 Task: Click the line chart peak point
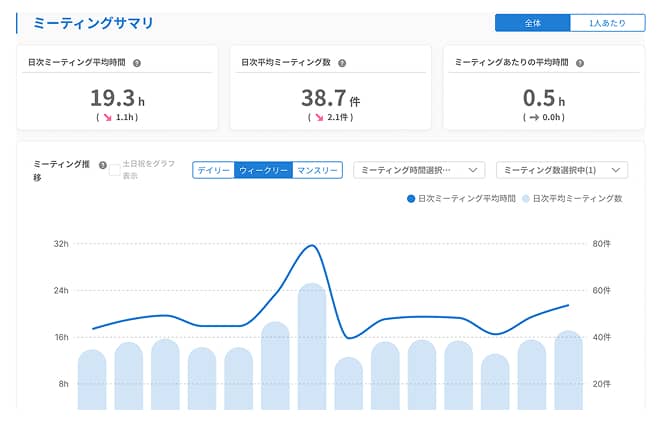[312, 245]
